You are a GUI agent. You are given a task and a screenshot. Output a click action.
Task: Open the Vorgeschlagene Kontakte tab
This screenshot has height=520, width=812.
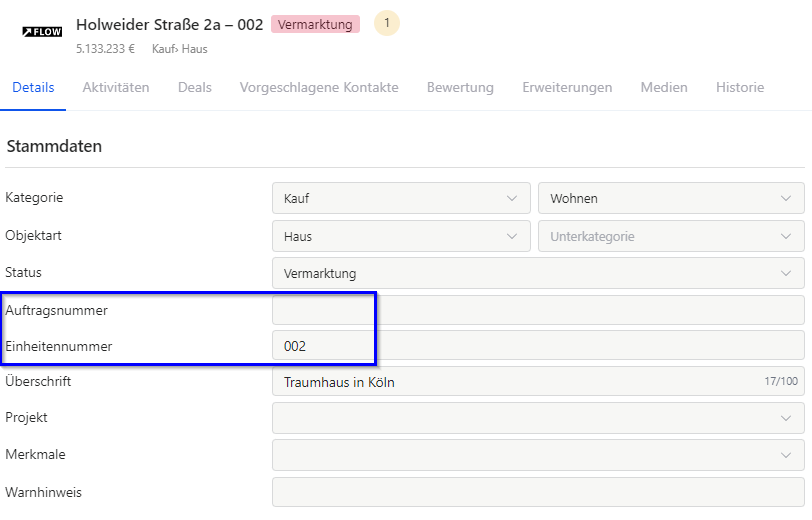pyautogui.click(x=319, y=88)
